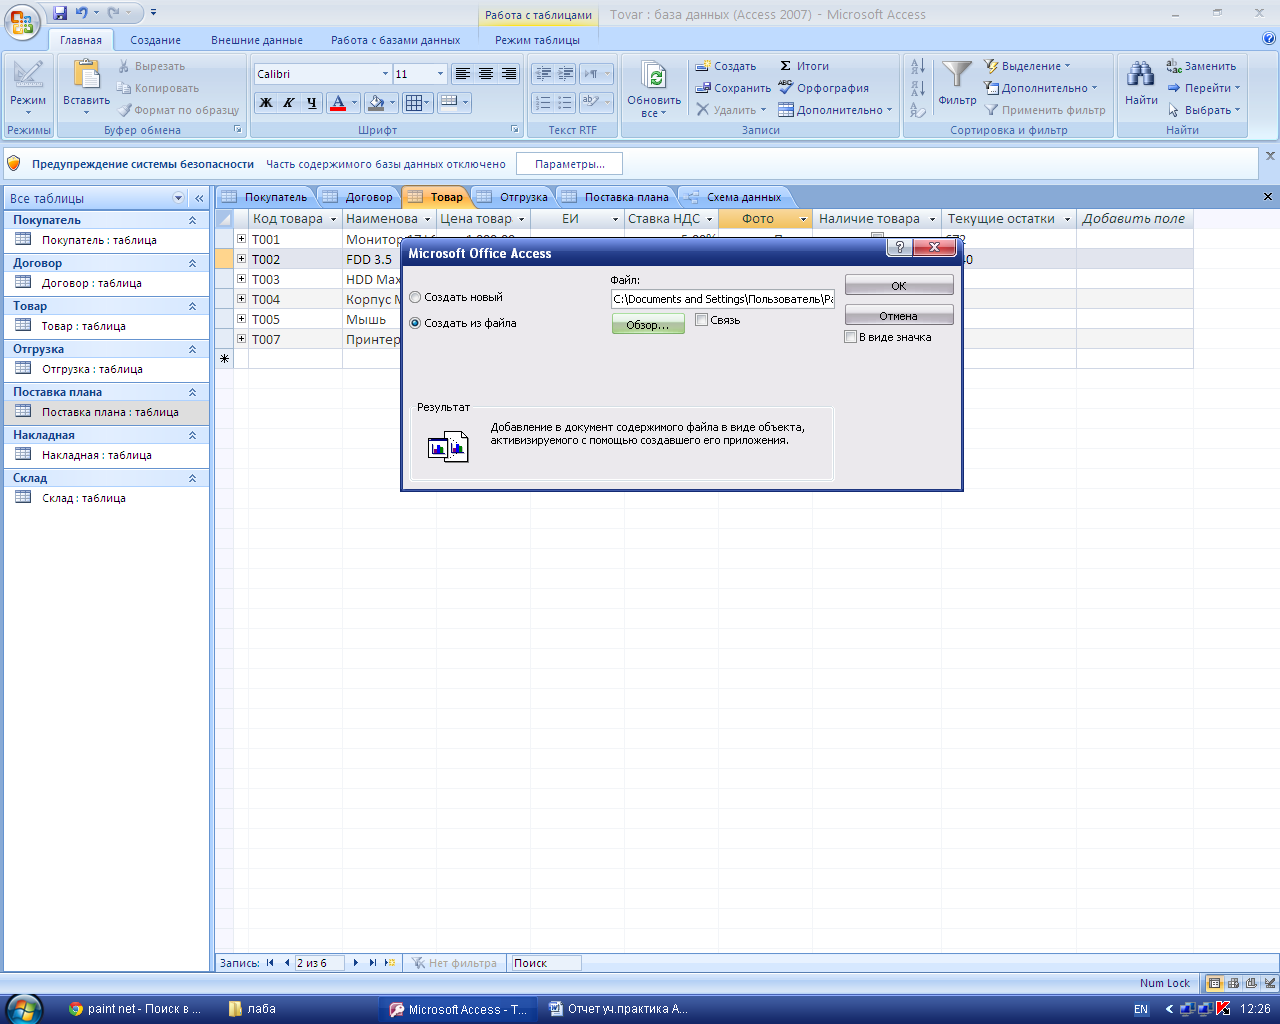
Task: Toggle italic К formatting
Action: point(288,102)
